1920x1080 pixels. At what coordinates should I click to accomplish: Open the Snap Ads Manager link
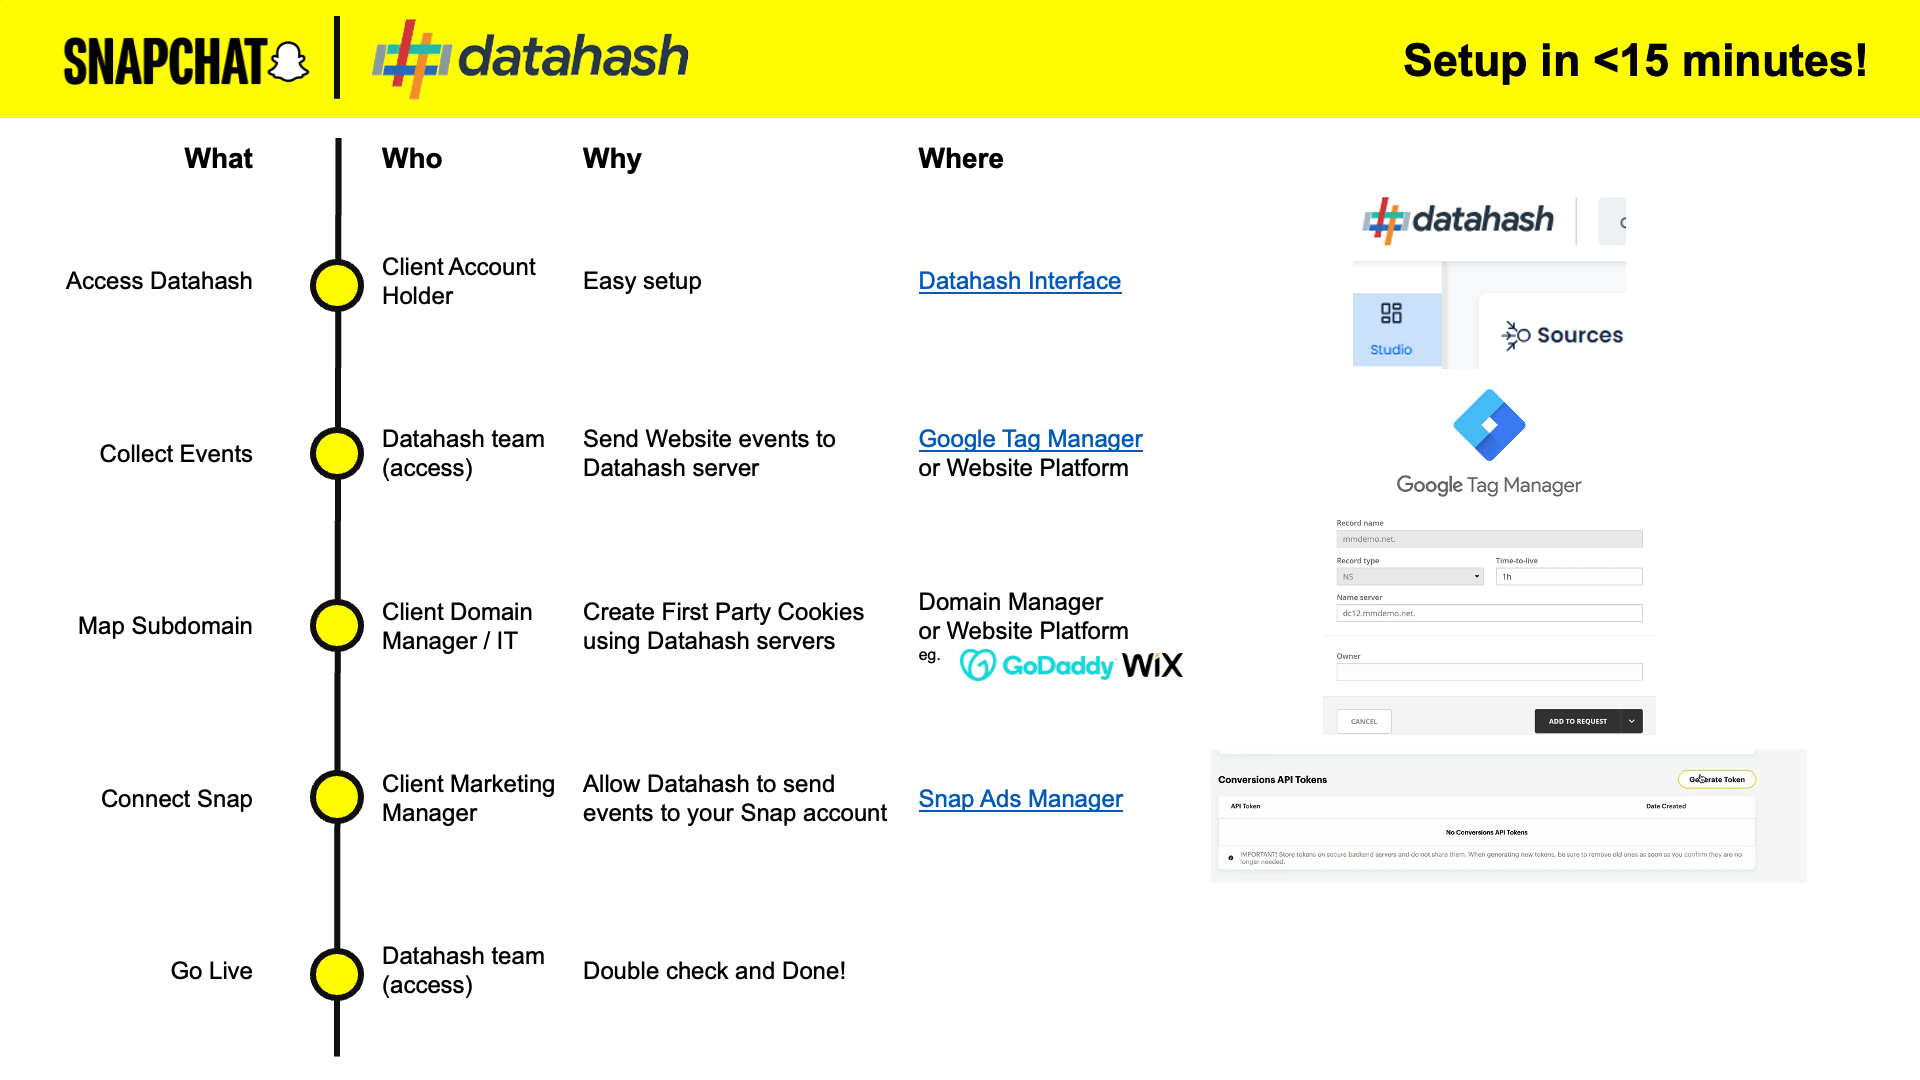click(1020, 799)
